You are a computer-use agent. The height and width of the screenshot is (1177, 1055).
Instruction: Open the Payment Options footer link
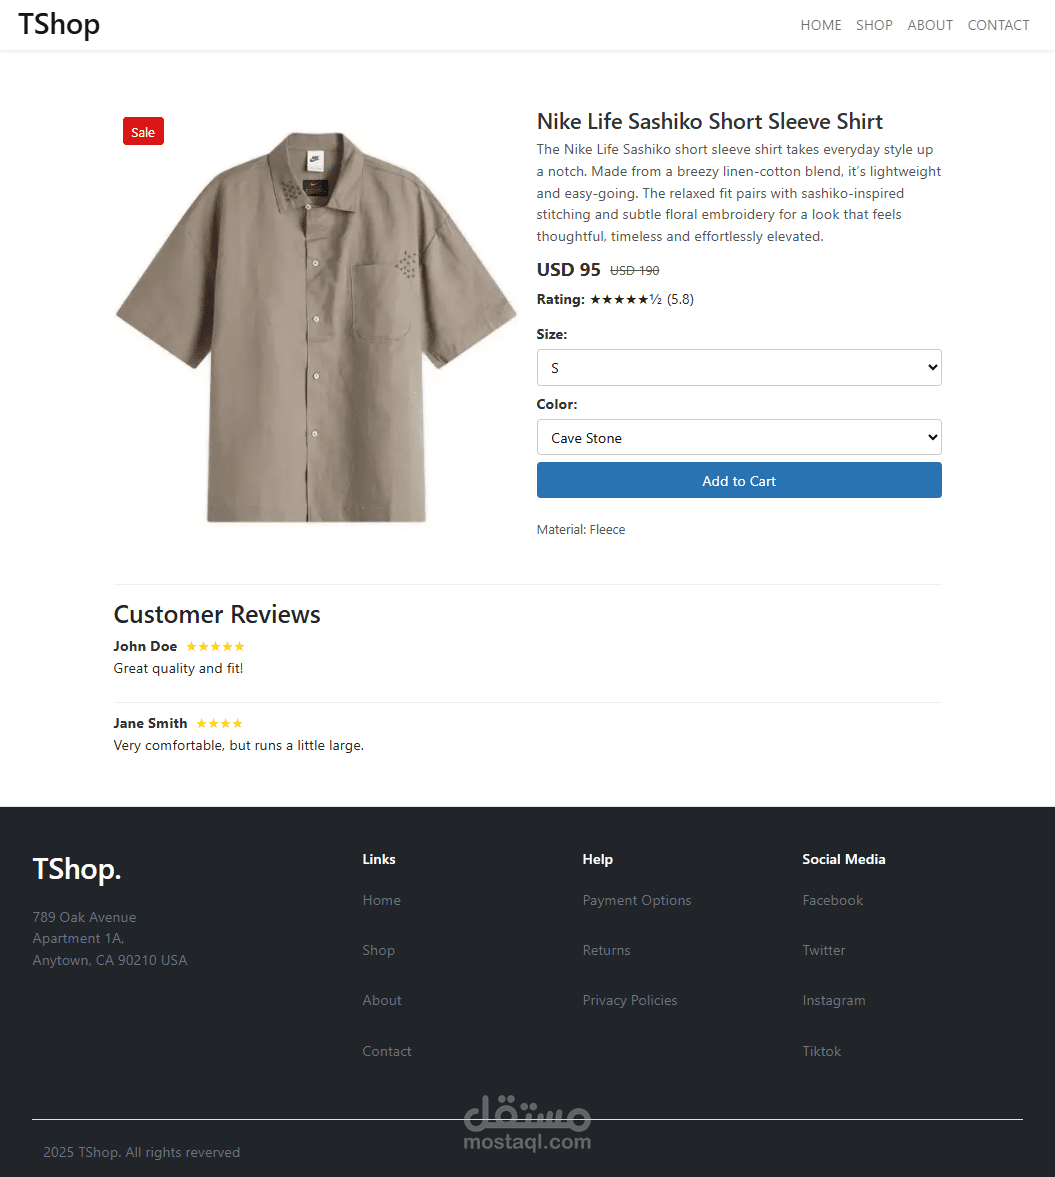coord(637,900)
